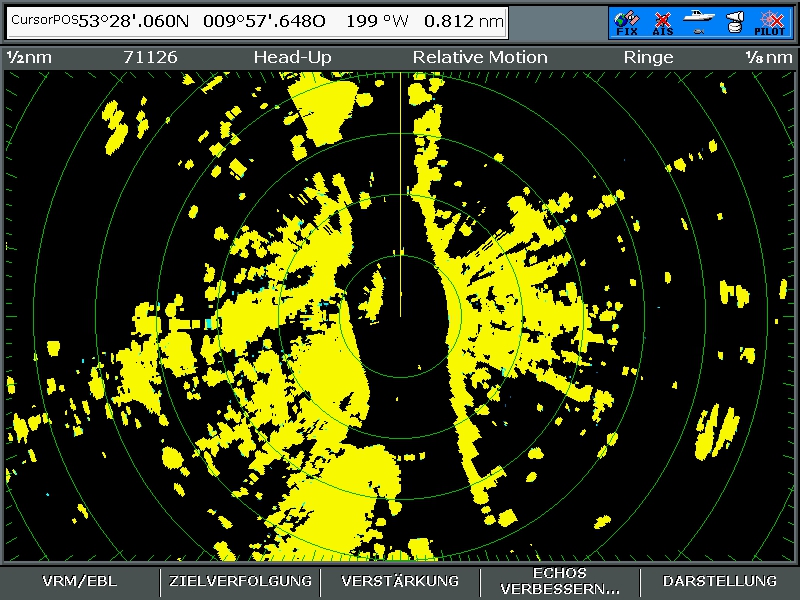
Task: Click the radar scanner status icon
Action: (734, 22)
